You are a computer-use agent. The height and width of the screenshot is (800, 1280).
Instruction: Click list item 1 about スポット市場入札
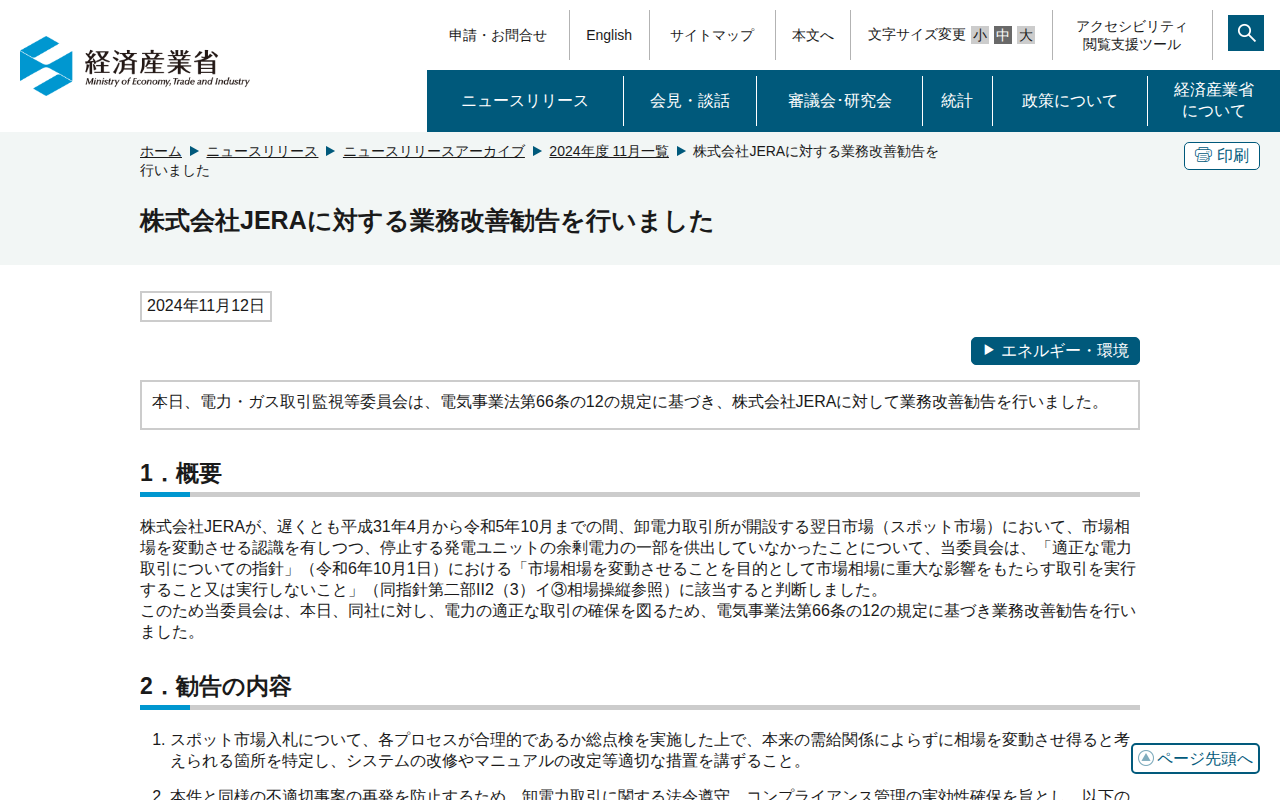coord(650,750)
